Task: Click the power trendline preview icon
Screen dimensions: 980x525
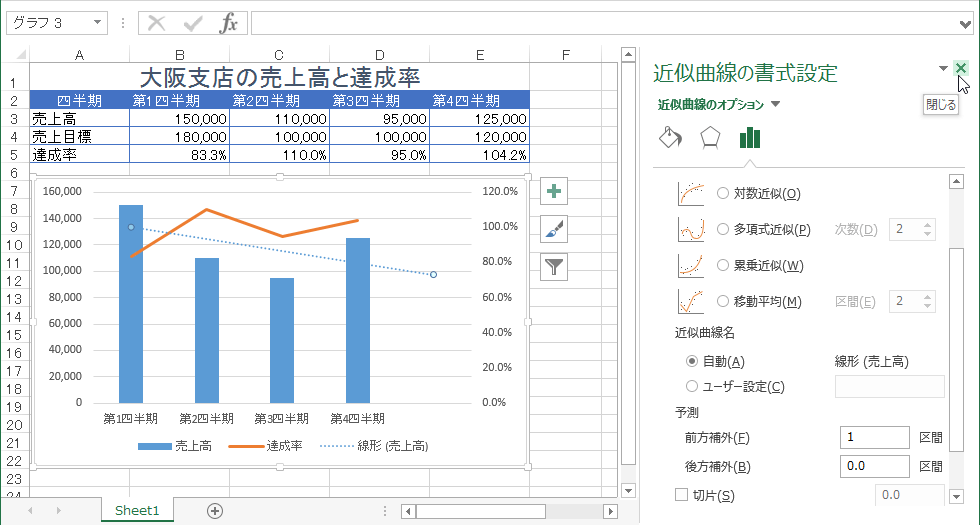Action: click(x=691, y=266)
